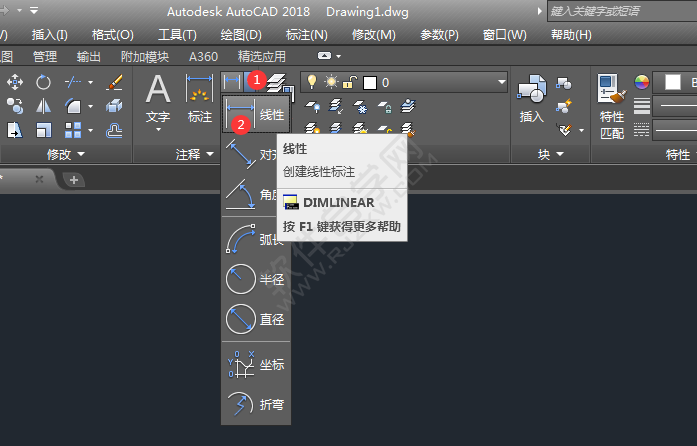Click the Create Block icon
Viewport: 697px width, 446px height.
564,83
